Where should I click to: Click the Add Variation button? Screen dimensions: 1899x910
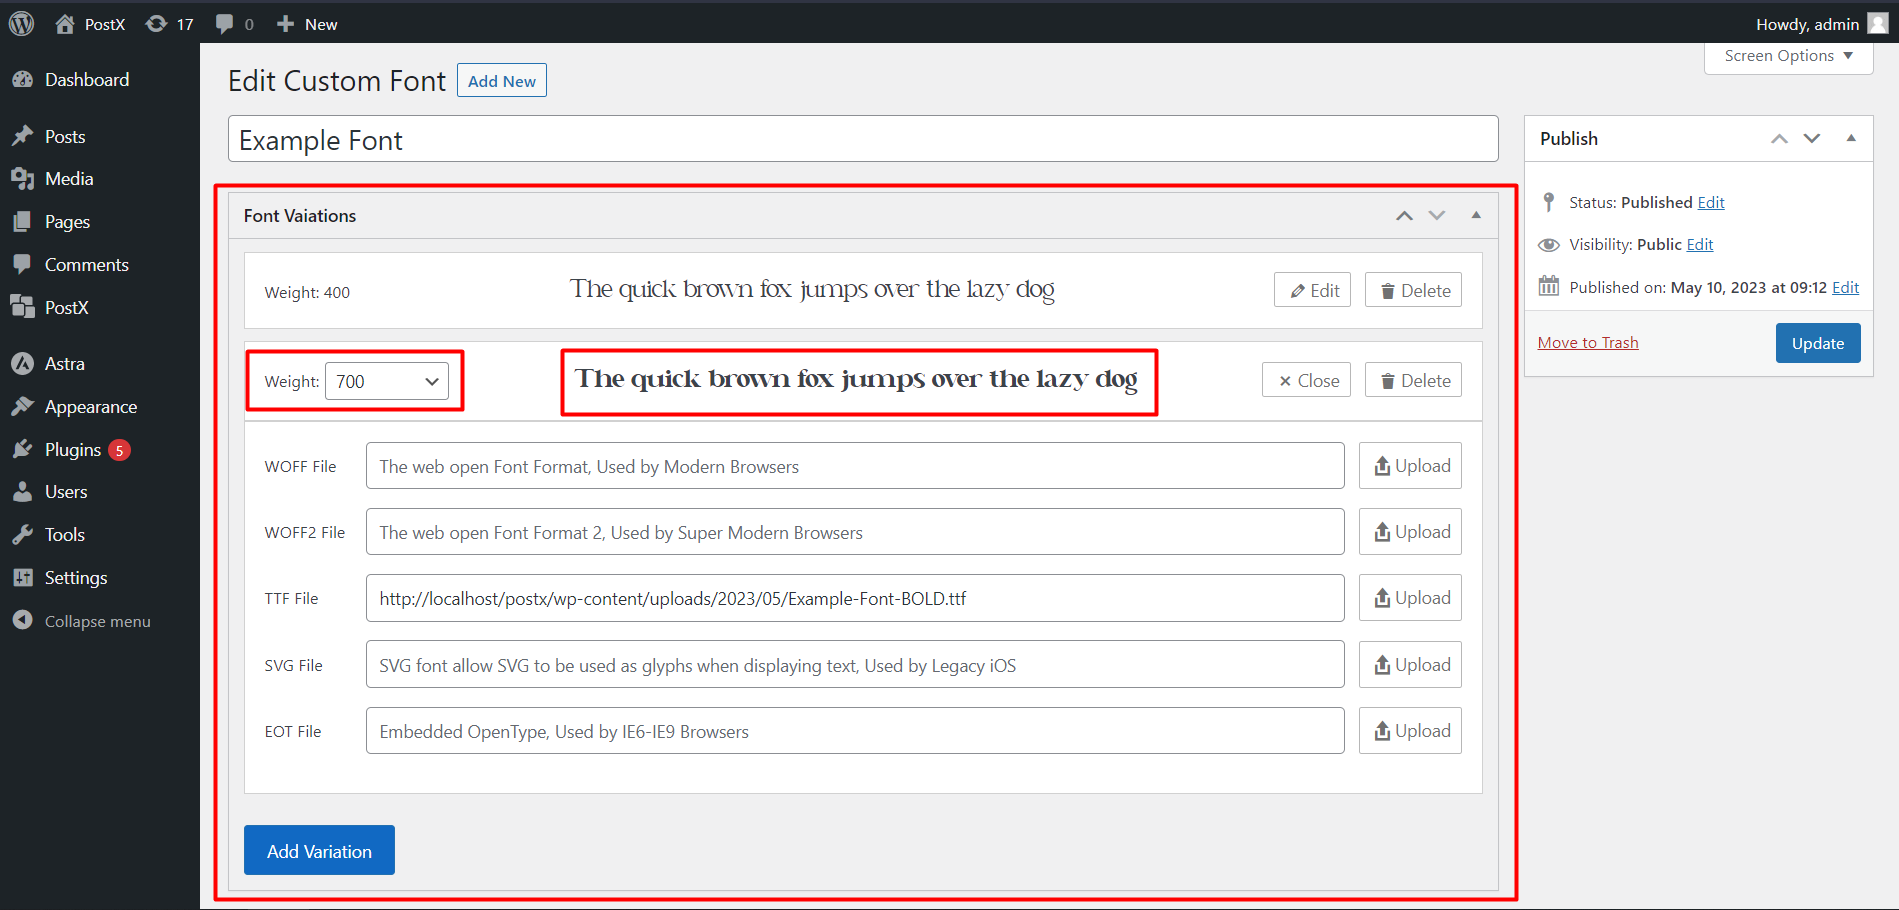(x=319, y=850)
